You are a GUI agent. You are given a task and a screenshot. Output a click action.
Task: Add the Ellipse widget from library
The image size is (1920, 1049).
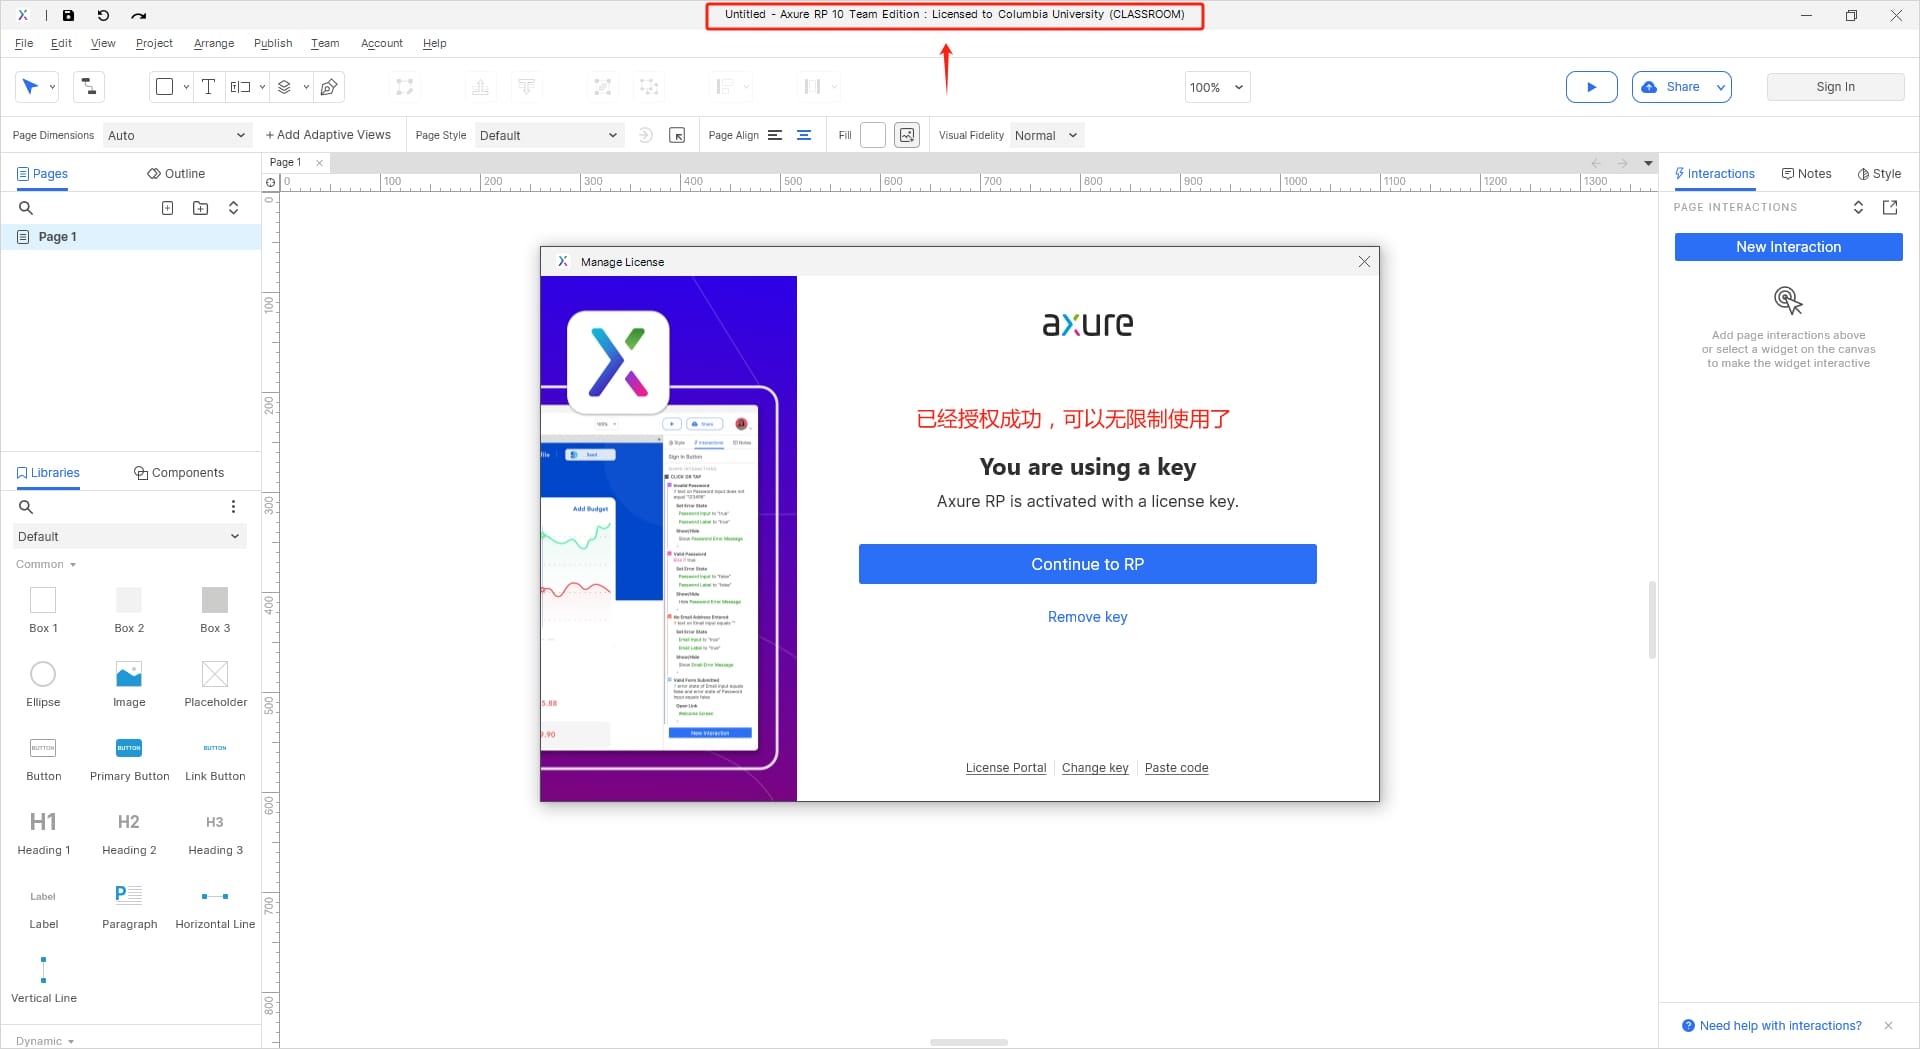pyautogui.click(x=43, y=683)
